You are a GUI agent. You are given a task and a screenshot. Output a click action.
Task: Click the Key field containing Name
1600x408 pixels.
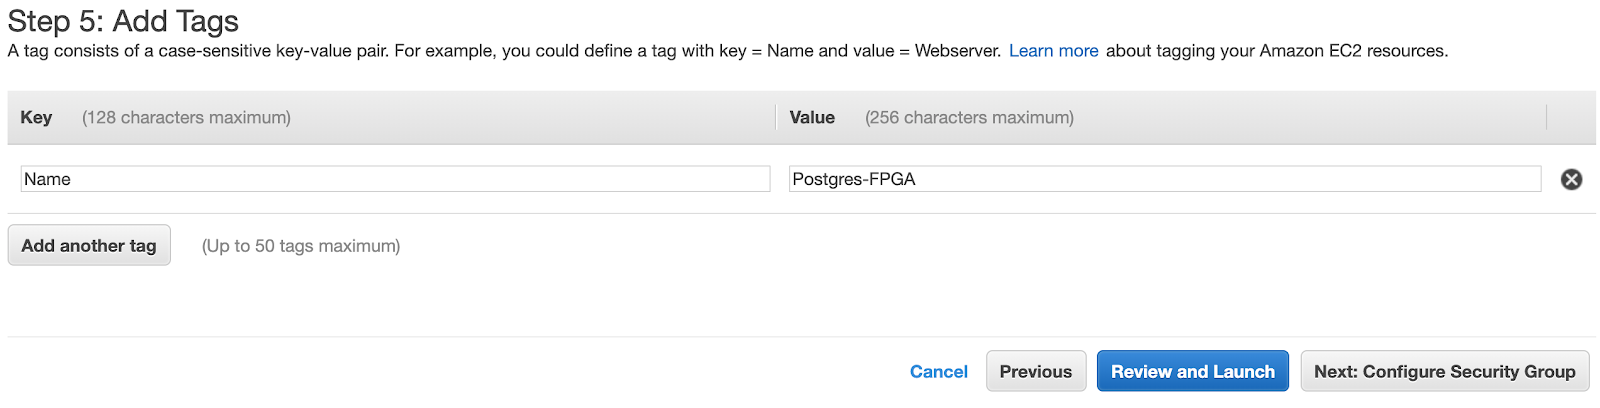point(395,179)
